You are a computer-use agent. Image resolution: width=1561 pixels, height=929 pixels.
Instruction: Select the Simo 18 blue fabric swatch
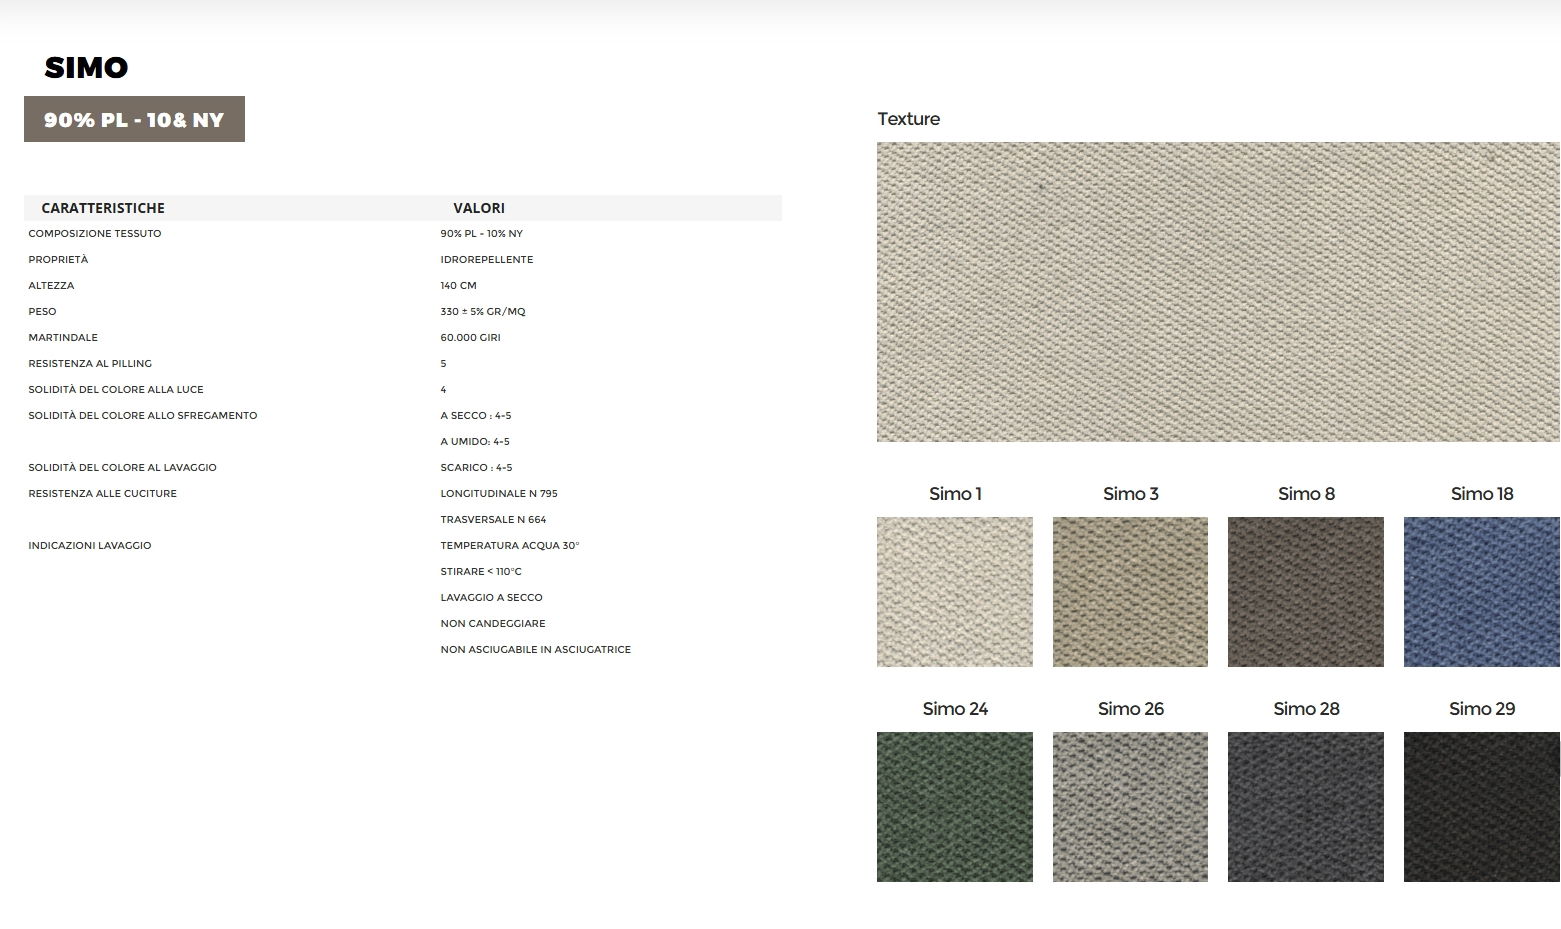click(x=1482, y=592)
